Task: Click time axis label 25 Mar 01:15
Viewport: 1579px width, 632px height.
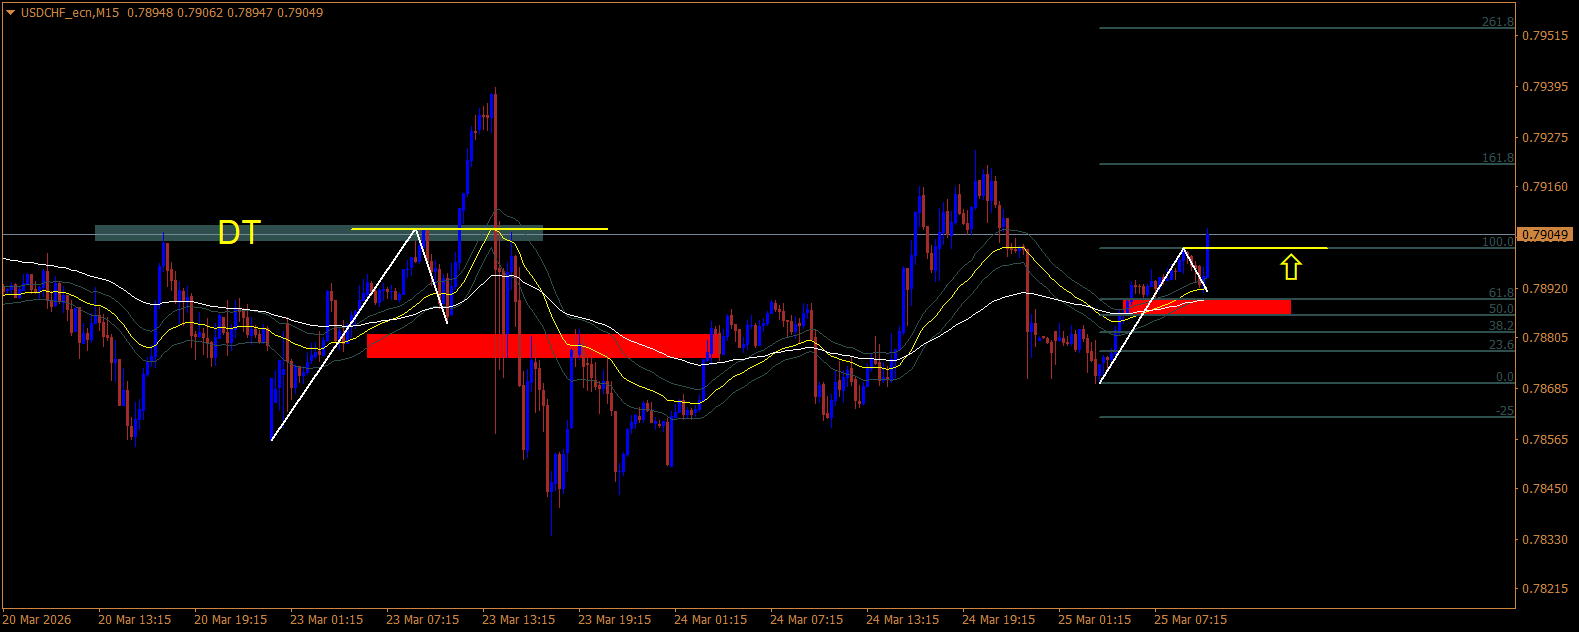Action: click(x=1095, y=620)
